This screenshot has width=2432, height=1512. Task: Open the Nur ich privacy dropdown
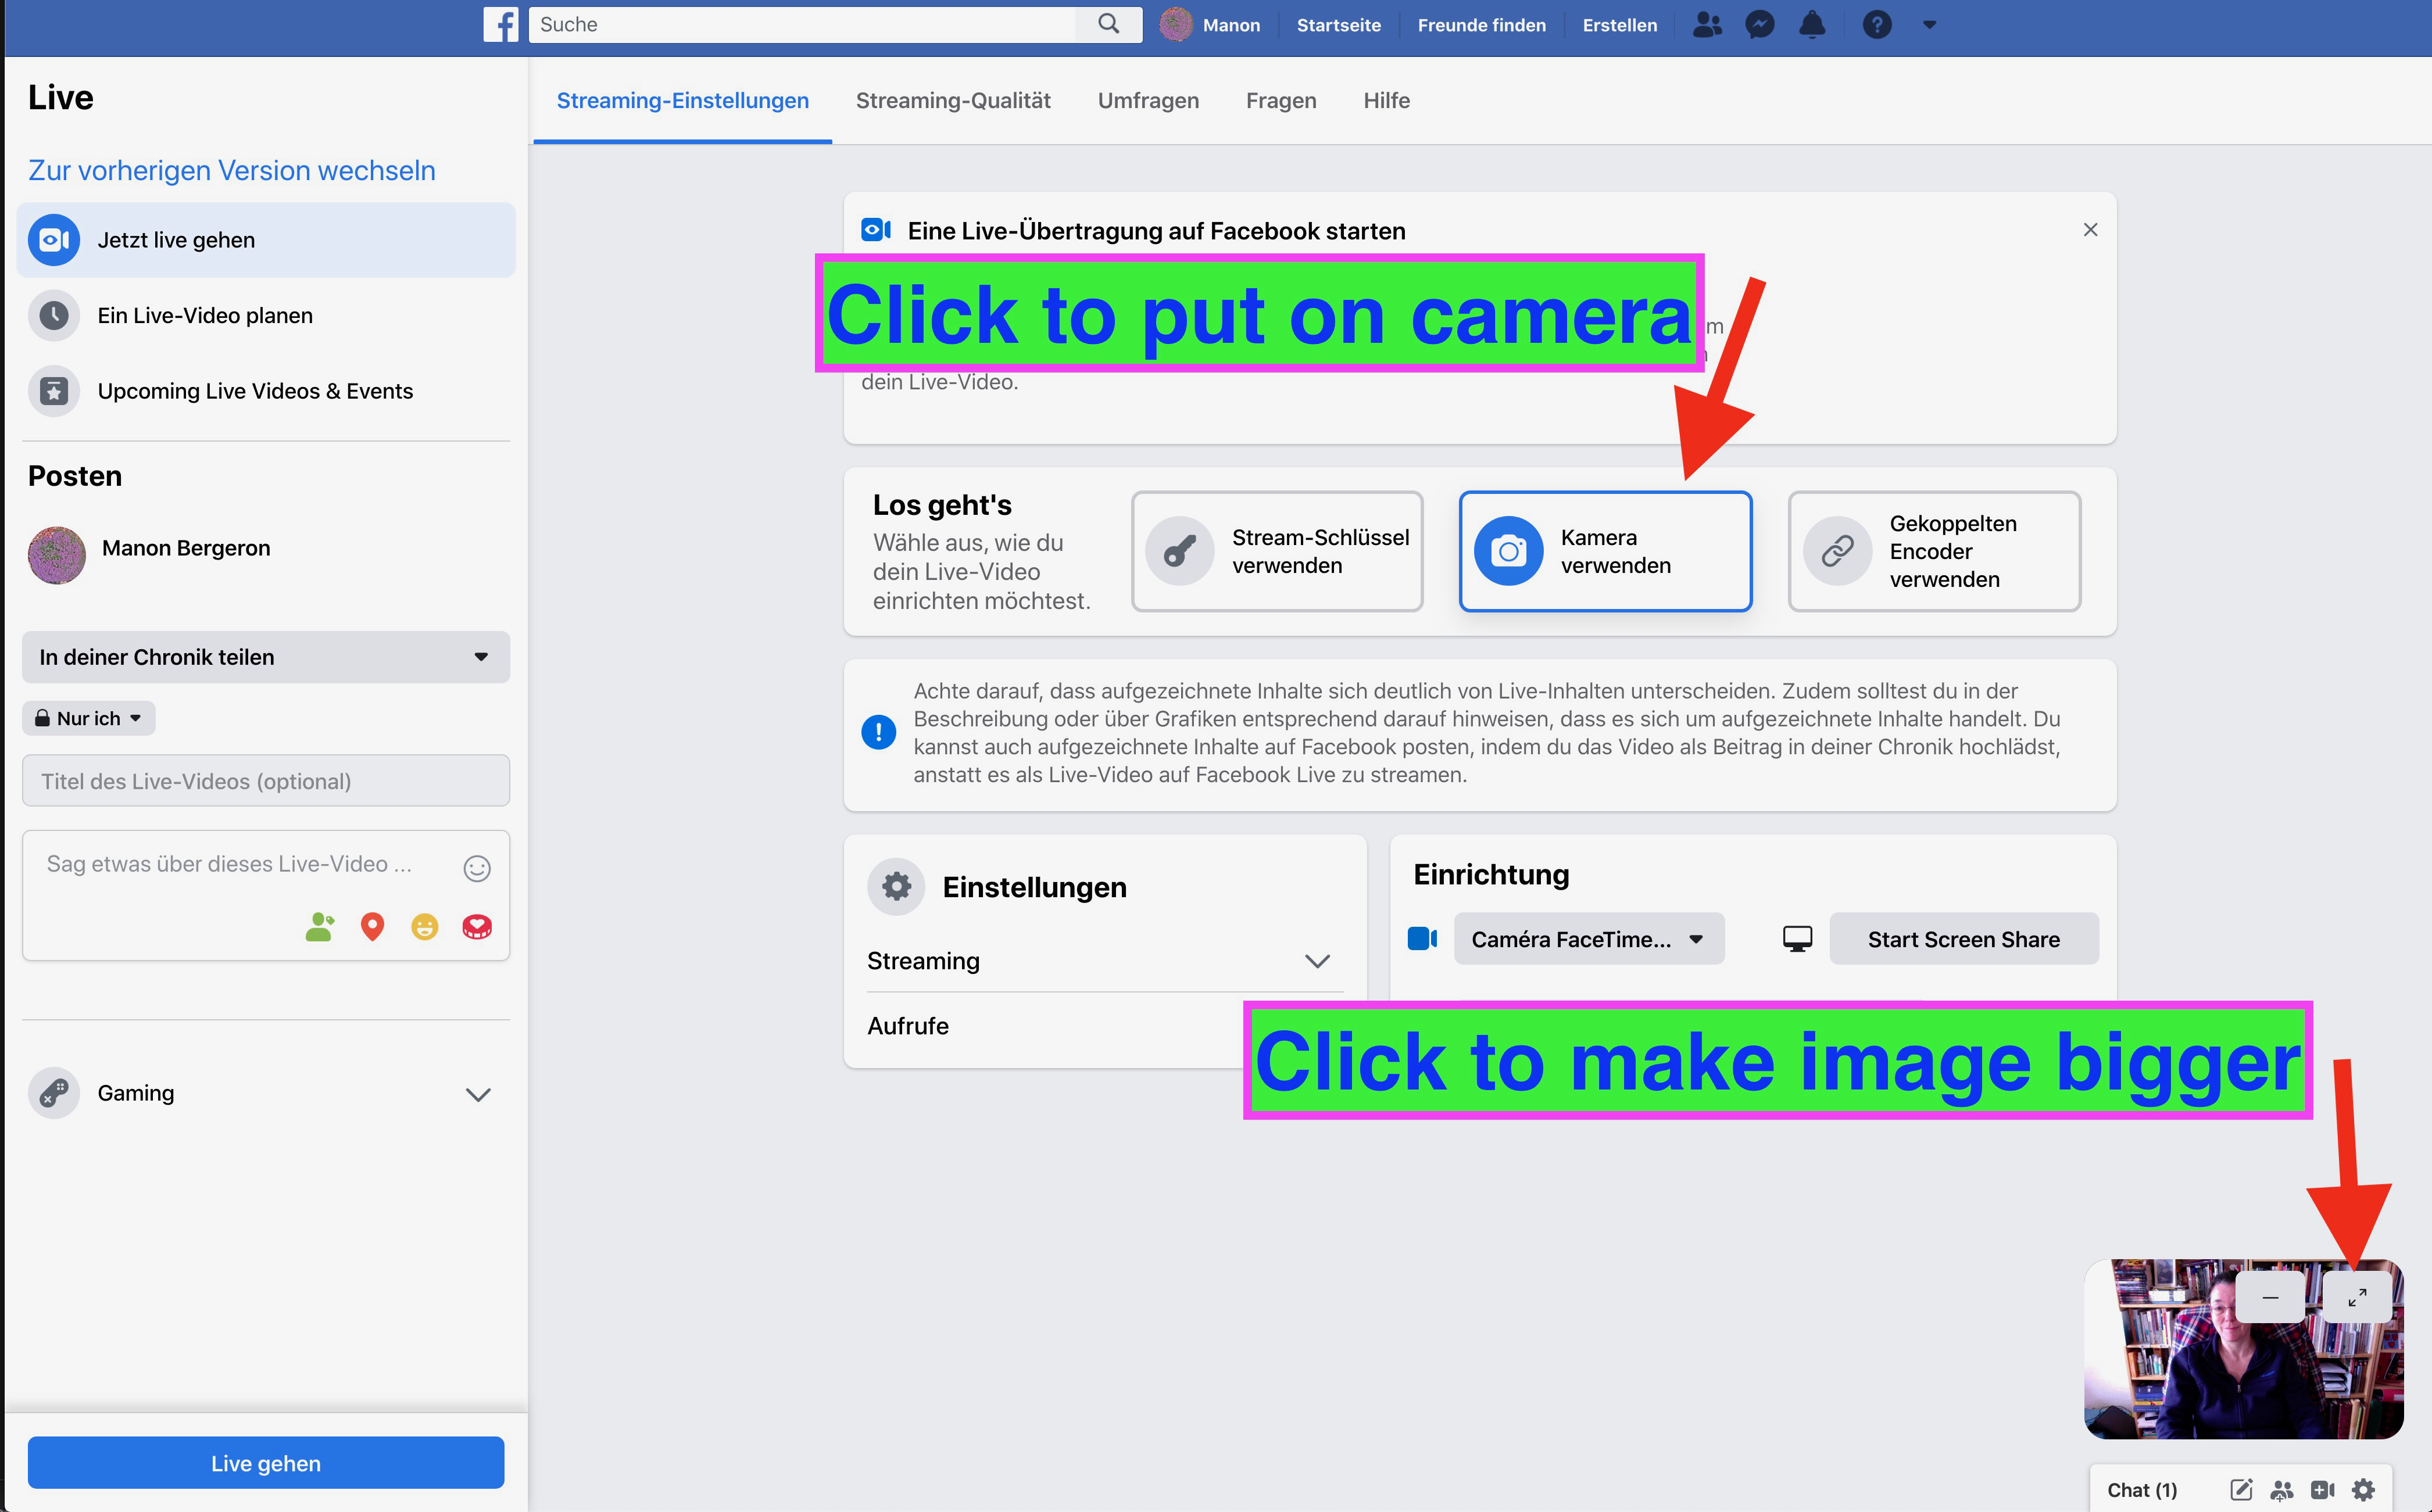pyautogui.click(x=89, y=718)
